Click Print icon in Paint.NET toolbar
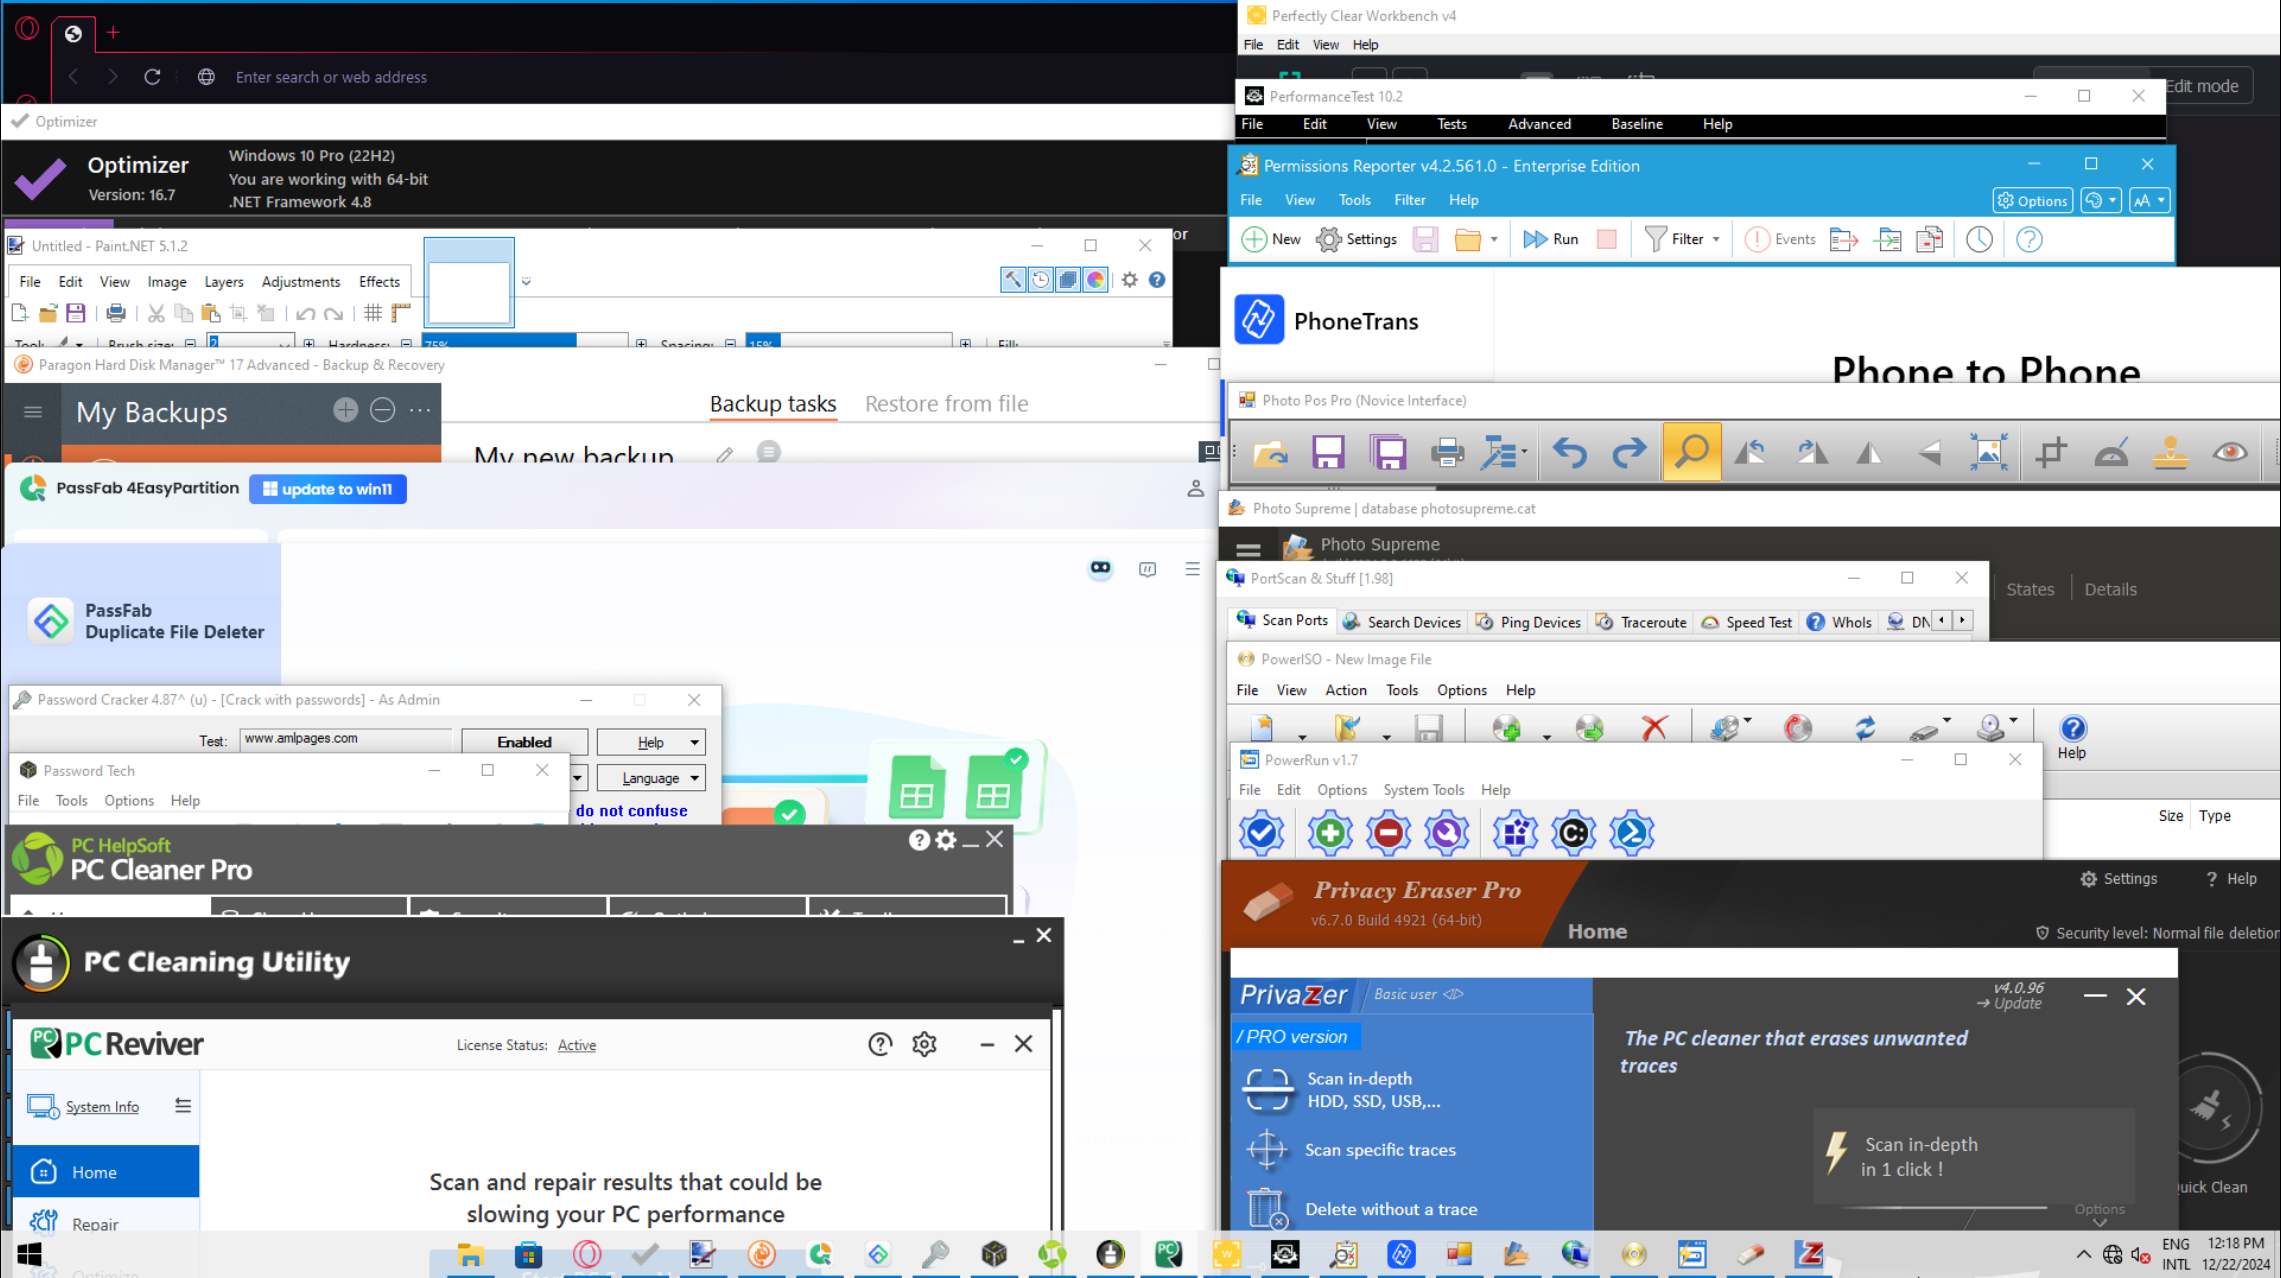The image size is (2281, 1278). point(116,313)
